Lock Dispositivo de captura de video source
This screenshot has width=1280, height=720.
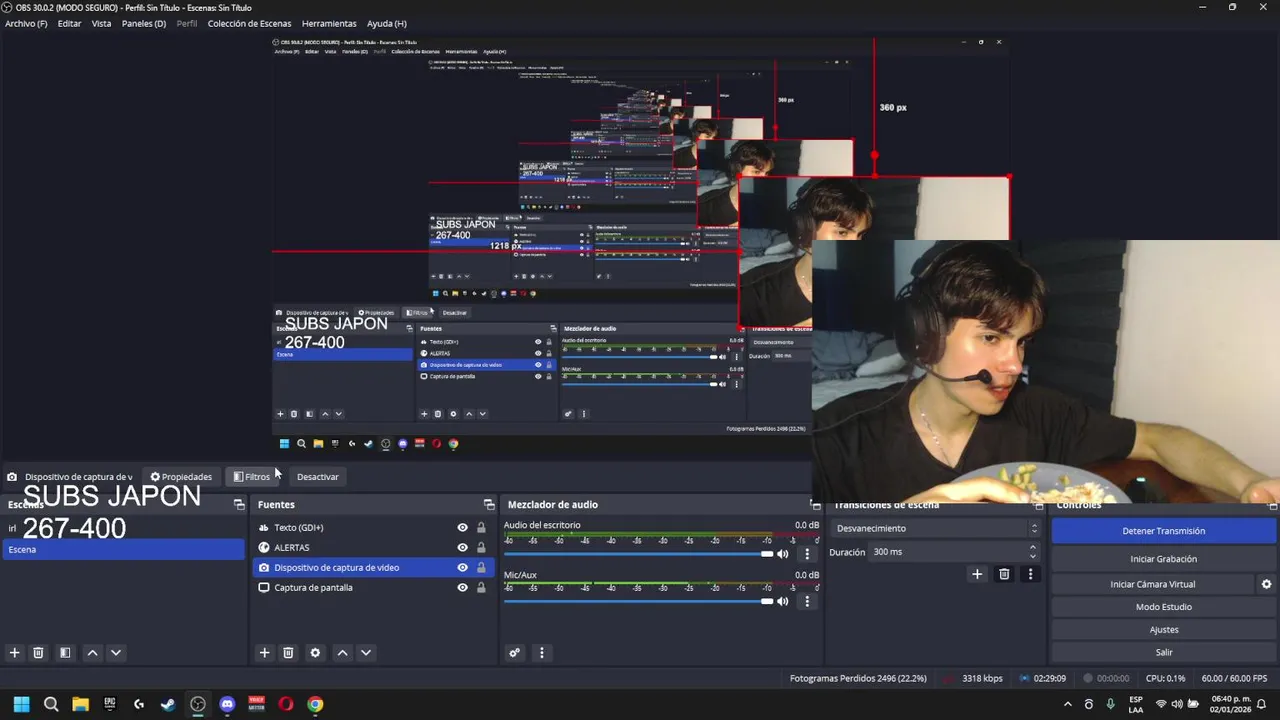481,568
